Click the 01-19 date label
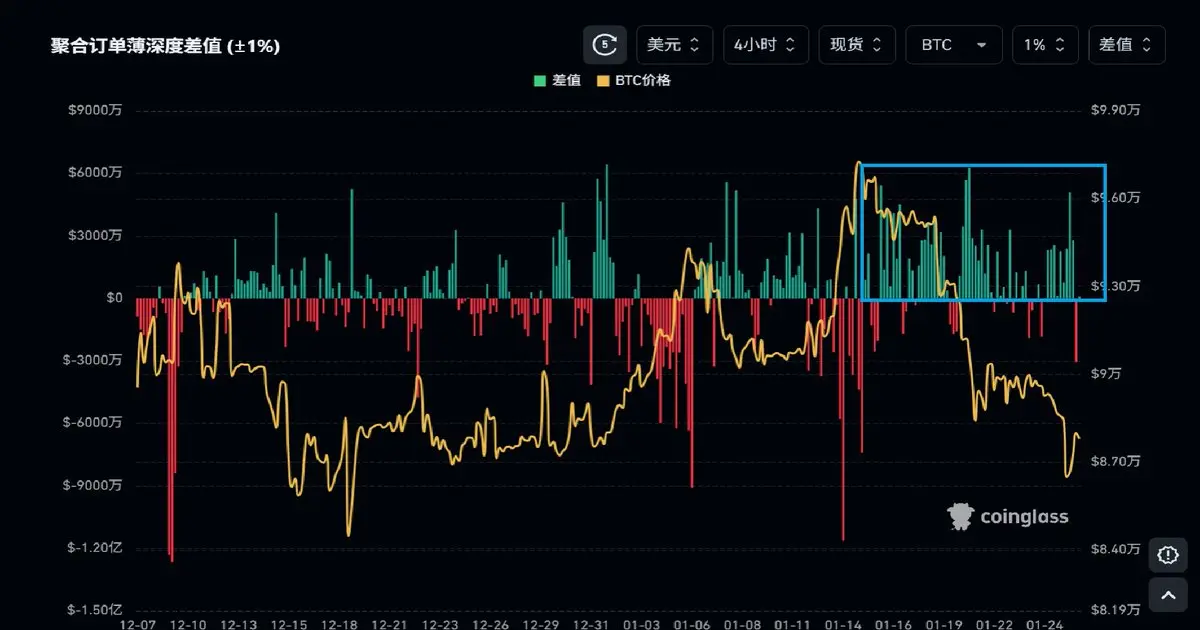 [x=943, y=624]
